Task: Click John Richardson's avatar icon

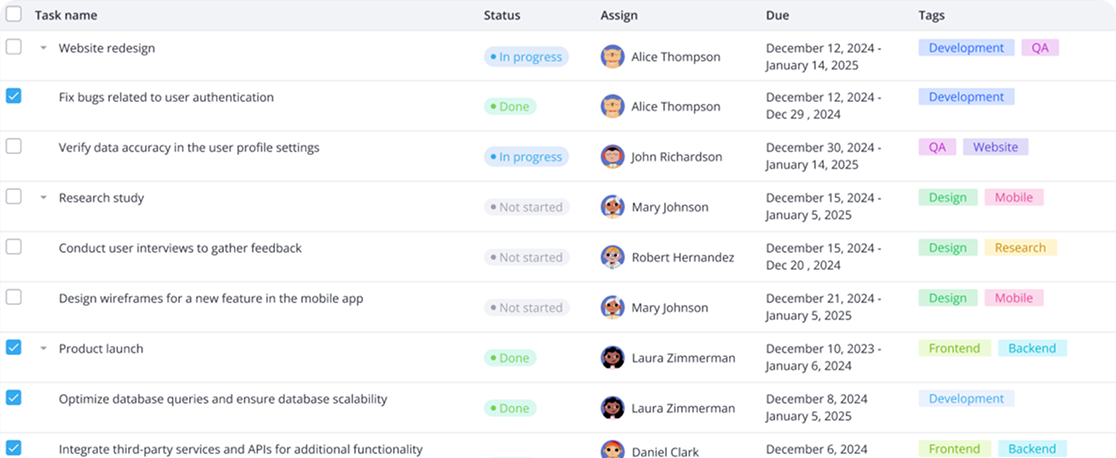Action: 612,157
